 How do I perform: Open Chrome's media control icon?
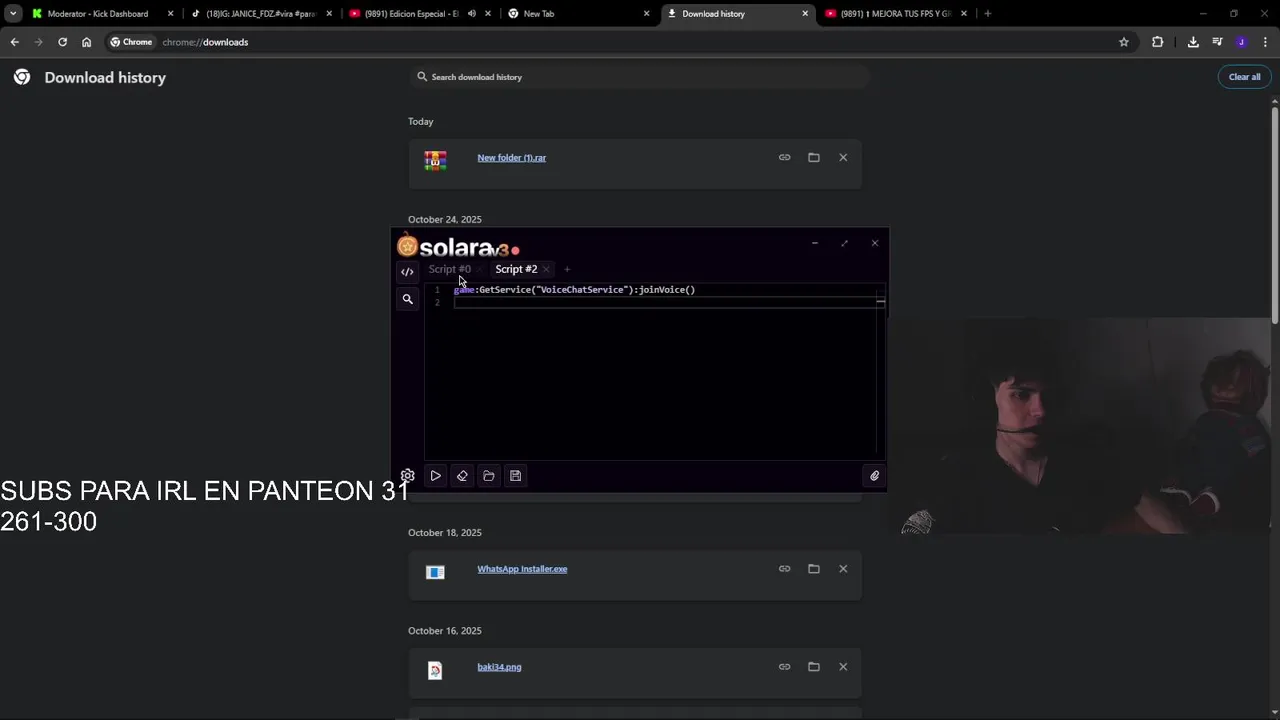(1217, 42)
